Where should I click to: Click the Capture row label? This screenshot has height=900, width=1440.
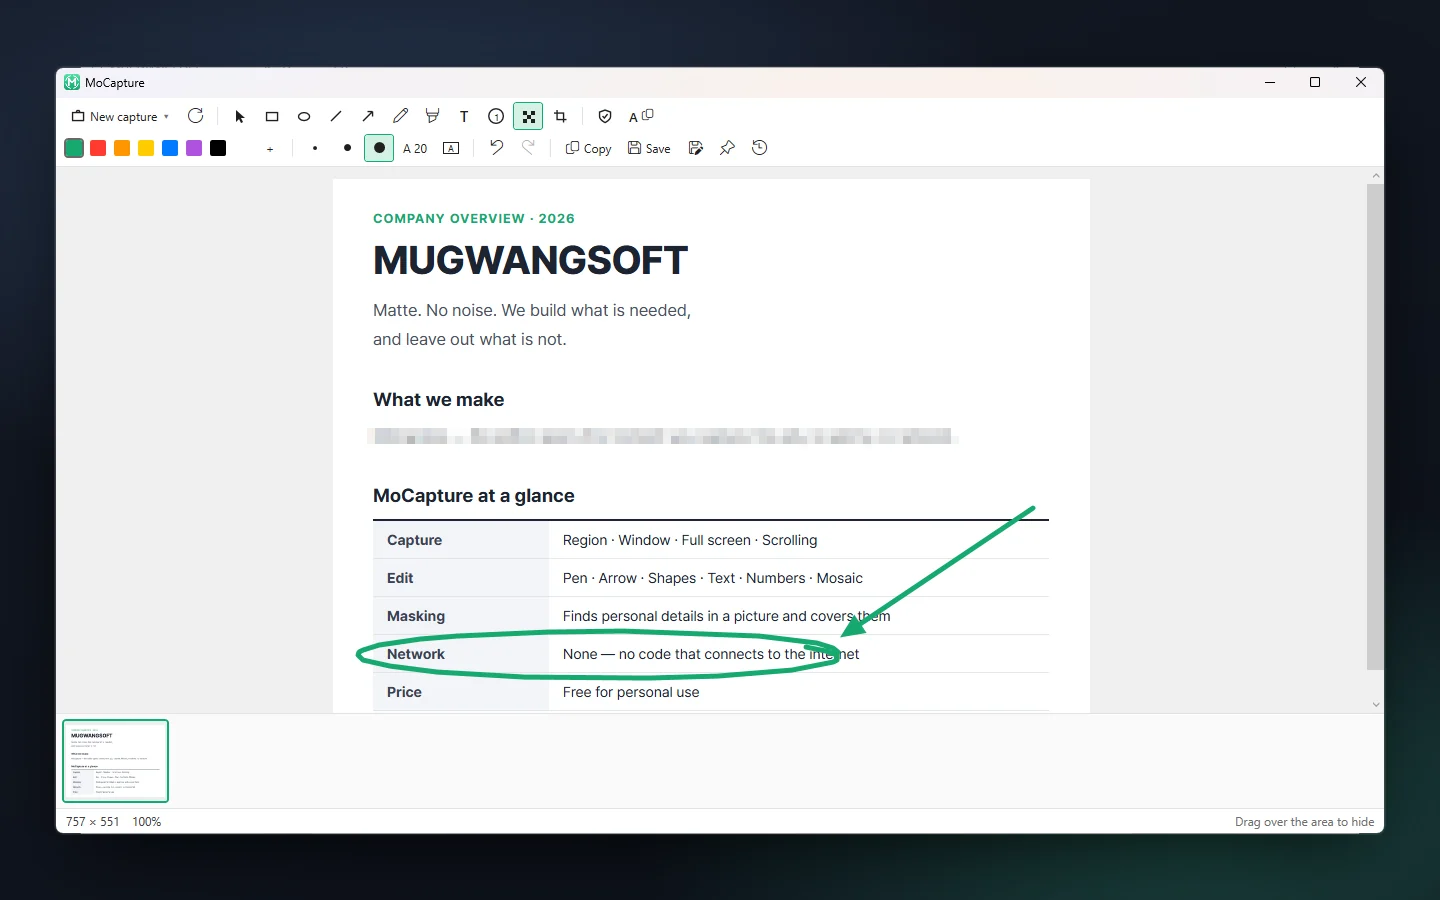pos(414,540)
